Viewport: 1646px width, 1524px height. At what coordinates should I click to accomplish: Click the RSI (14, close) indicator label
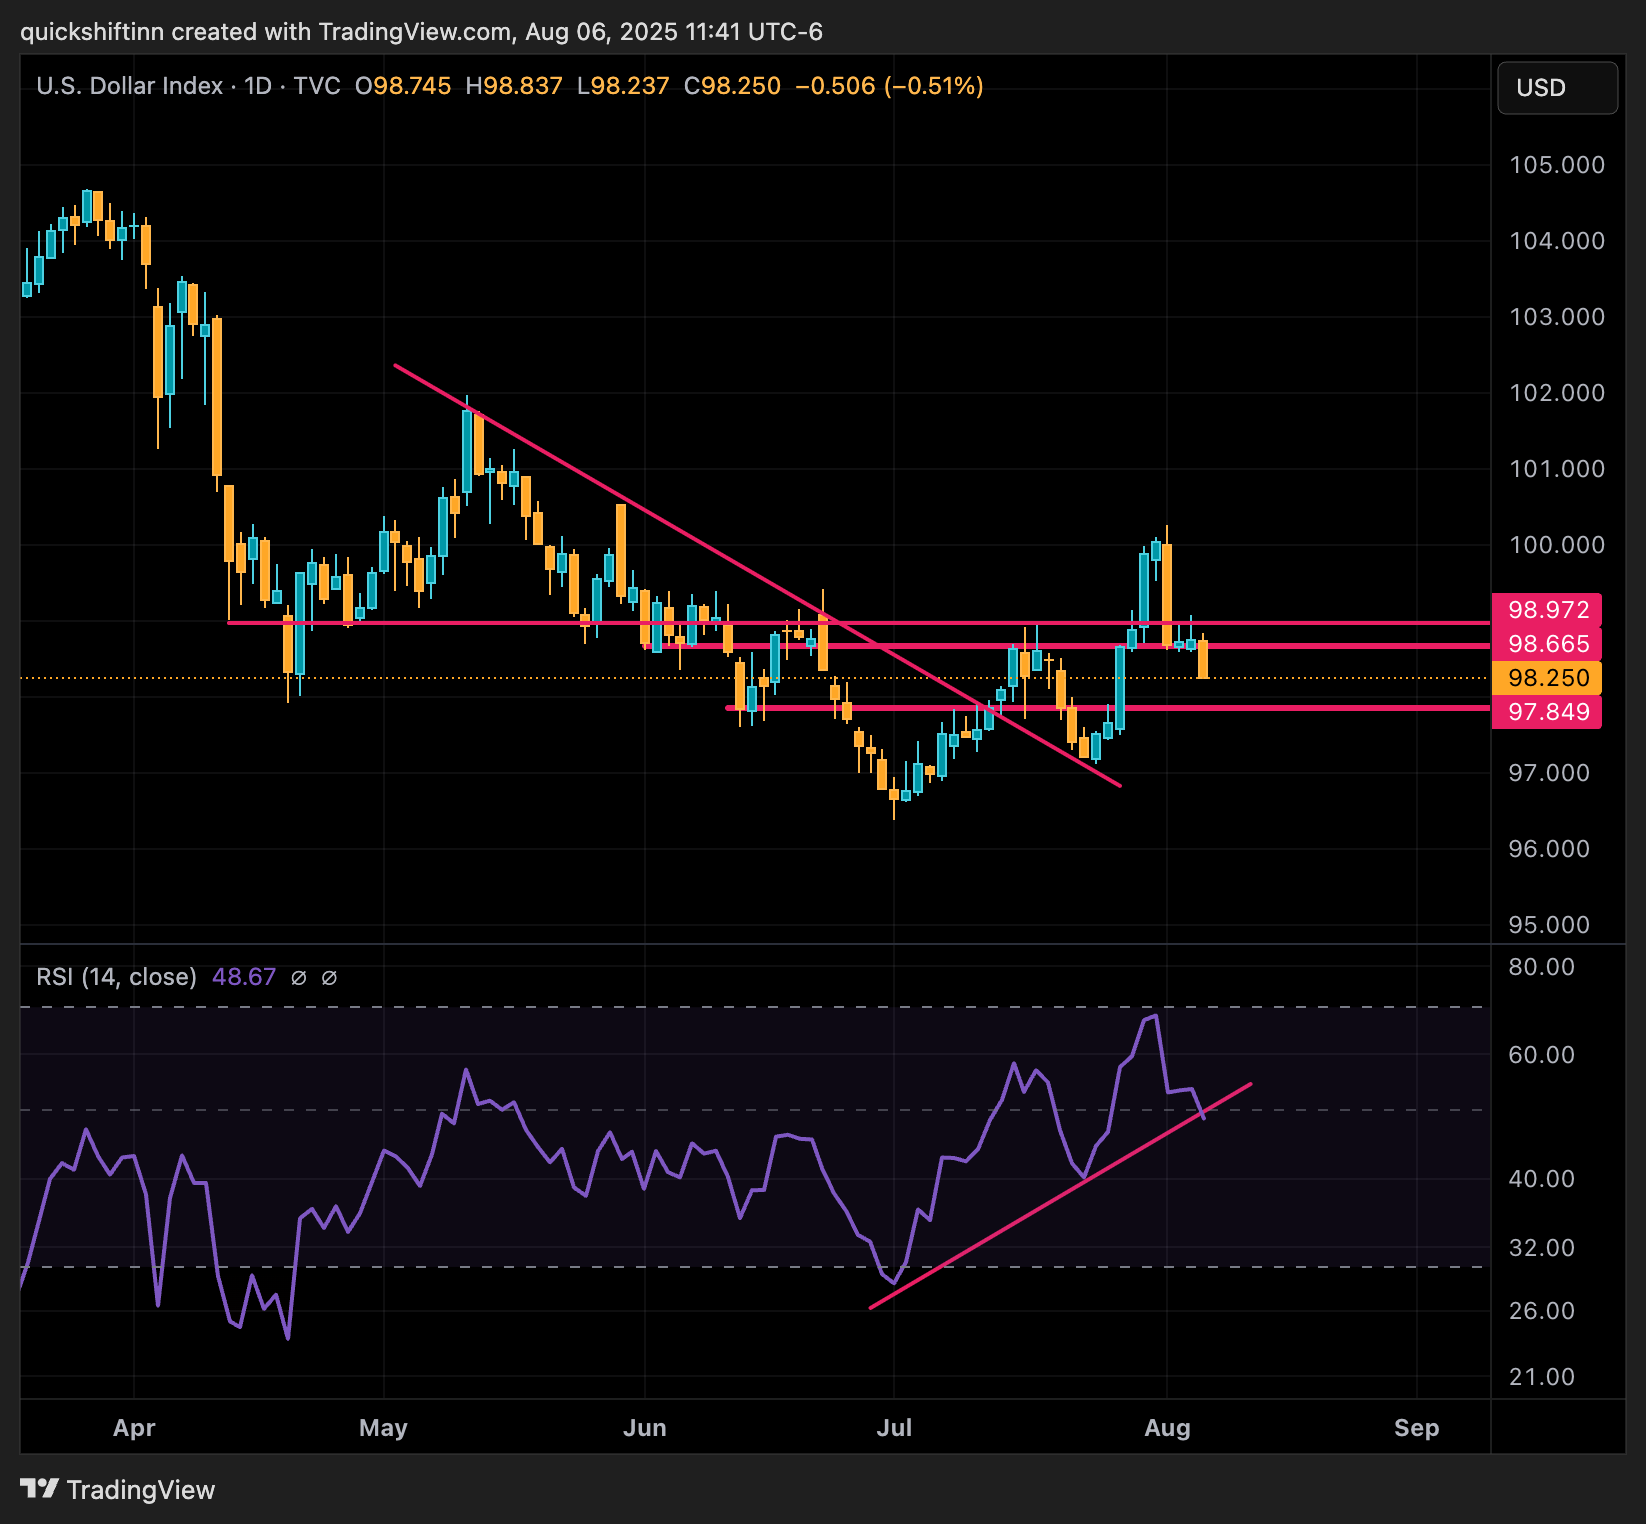pos(116,977)
